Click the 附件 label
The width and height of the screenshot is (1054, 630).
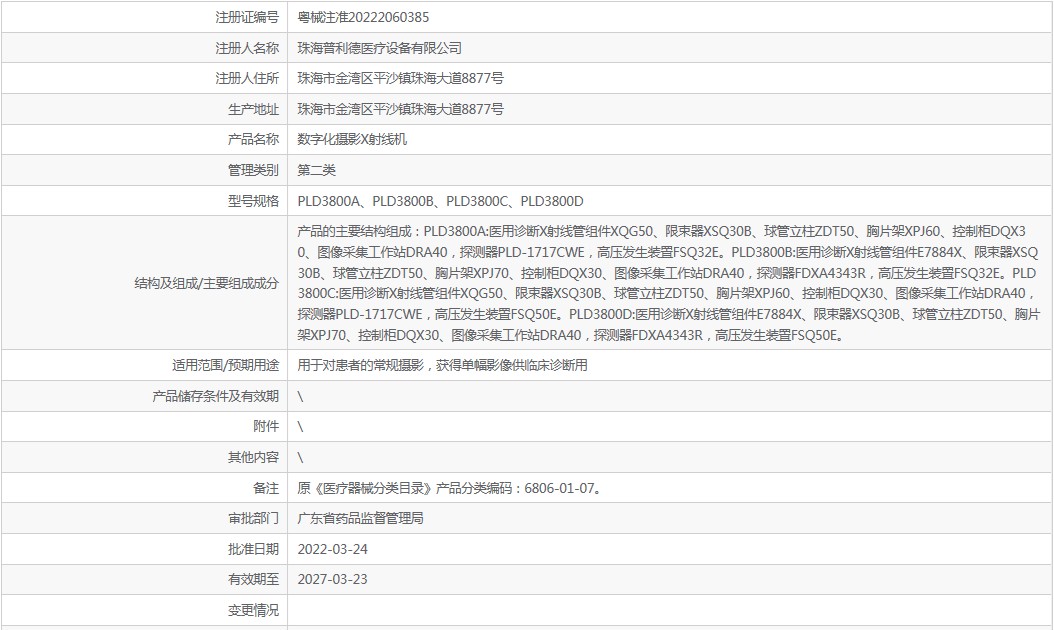pos(266,426)
